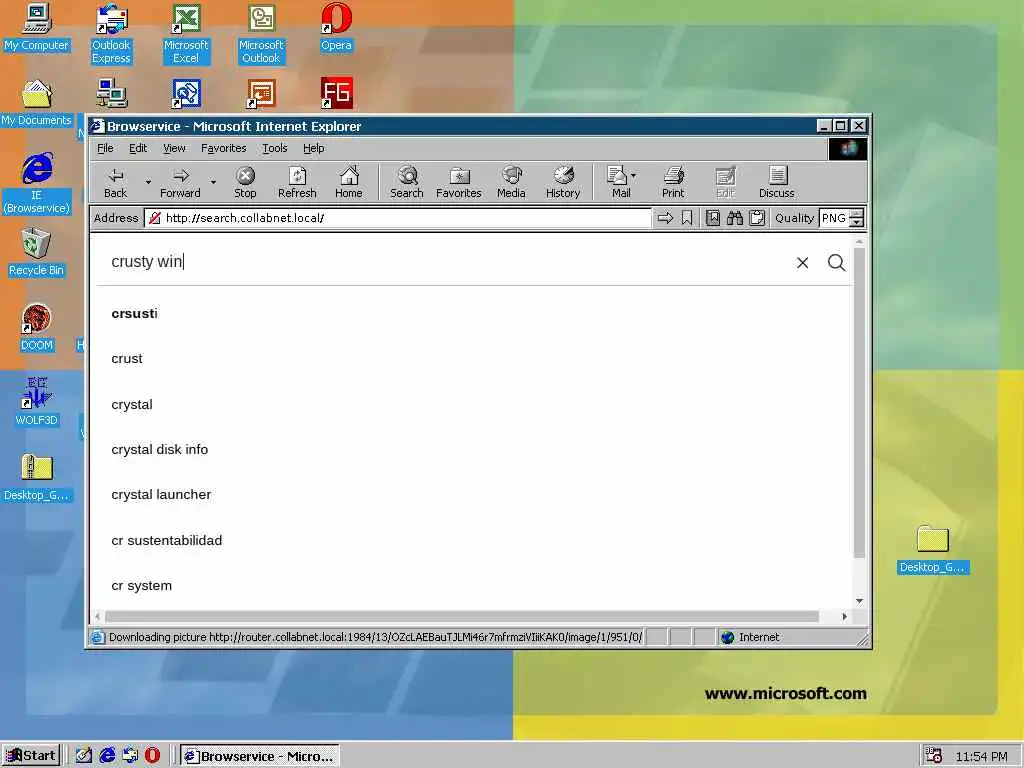Refresh the page using Refresh button
Viewport: 1024px width, 768px height.
297,182
